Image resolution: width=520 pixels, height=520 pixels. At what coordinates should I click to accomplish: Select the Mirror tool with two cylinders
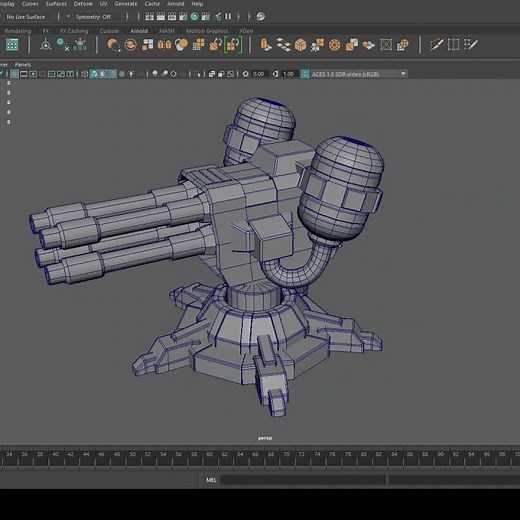coord(164,44)
